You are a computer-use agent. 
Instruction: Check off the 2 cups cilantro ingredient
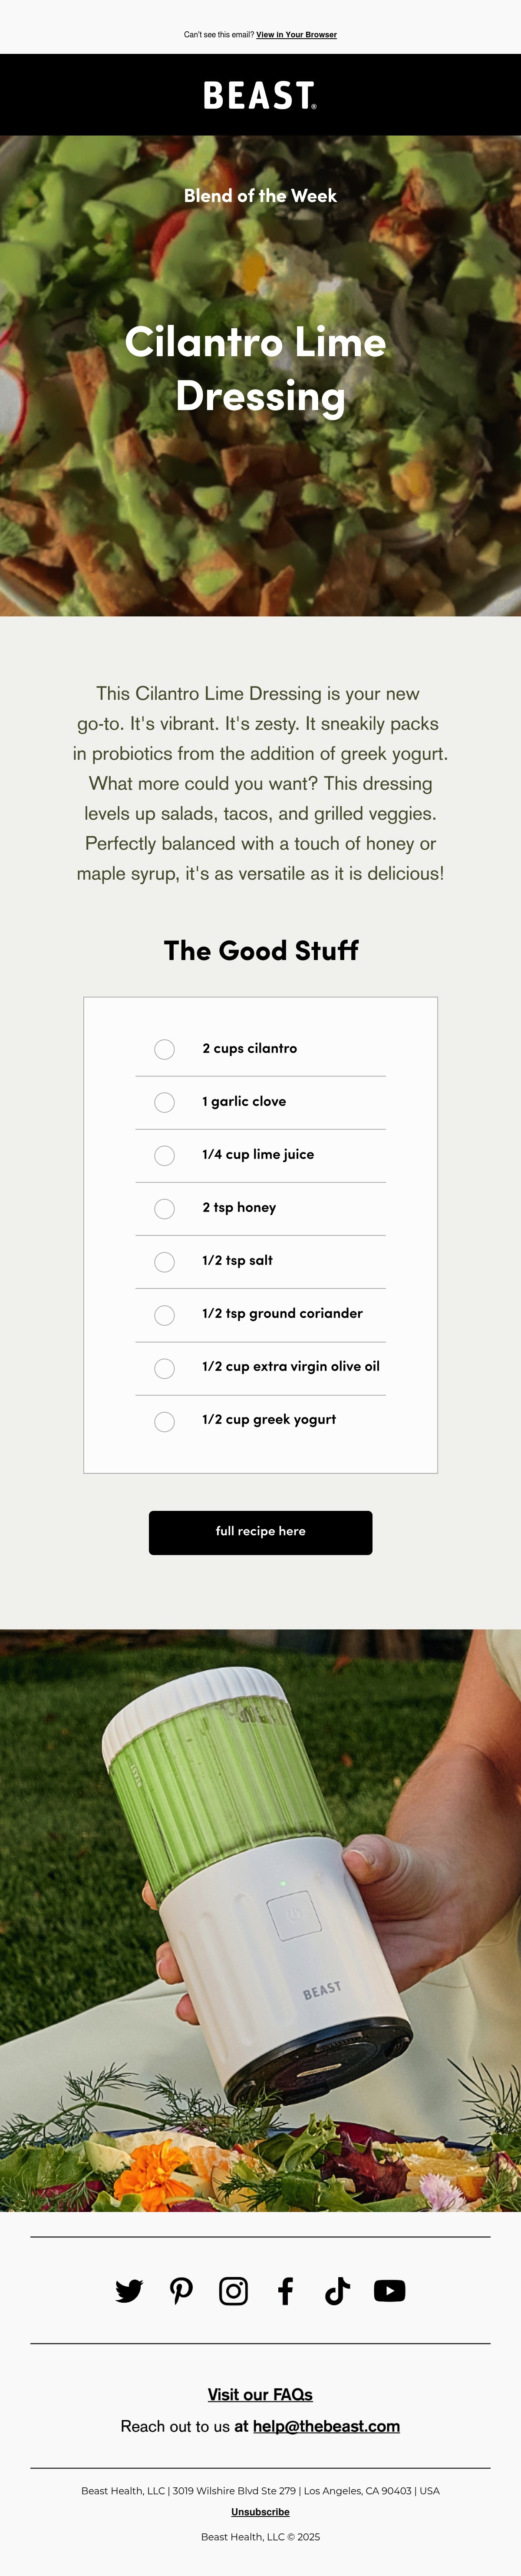[x=165, y=1050]
